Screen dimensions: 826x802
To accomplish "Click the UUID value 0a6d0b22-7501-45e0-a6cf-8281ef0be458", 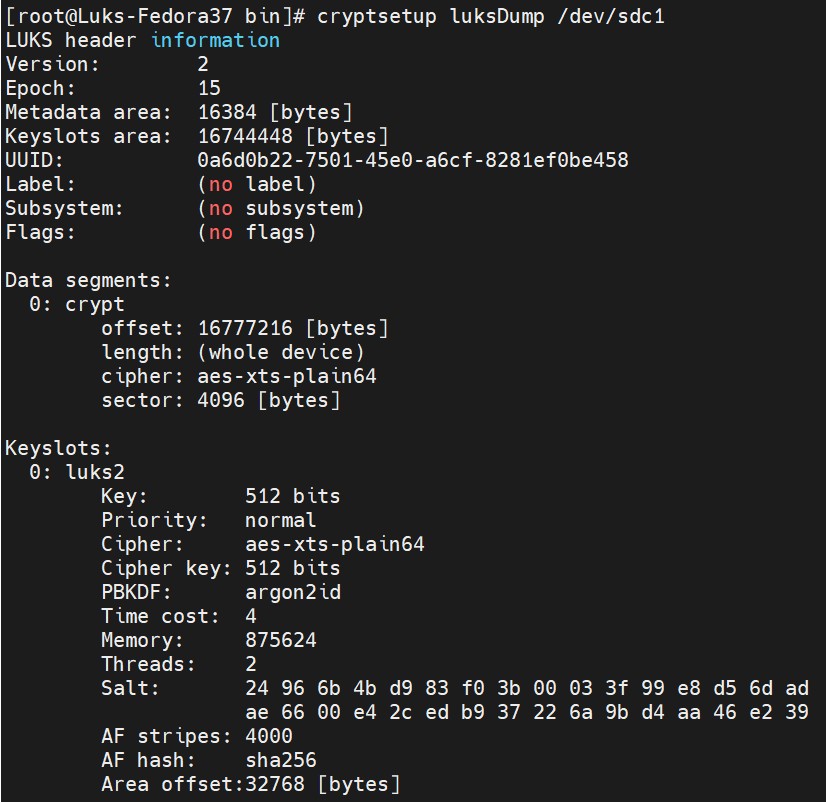I will (413, 160).
